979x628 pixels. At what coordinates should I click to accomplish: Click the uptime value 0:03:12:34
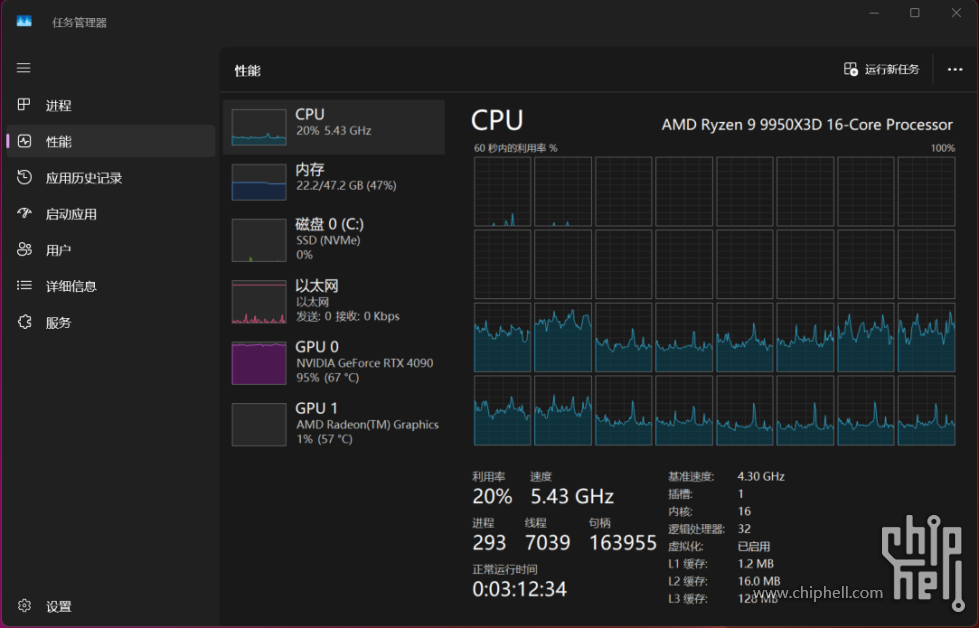[519, 589]
